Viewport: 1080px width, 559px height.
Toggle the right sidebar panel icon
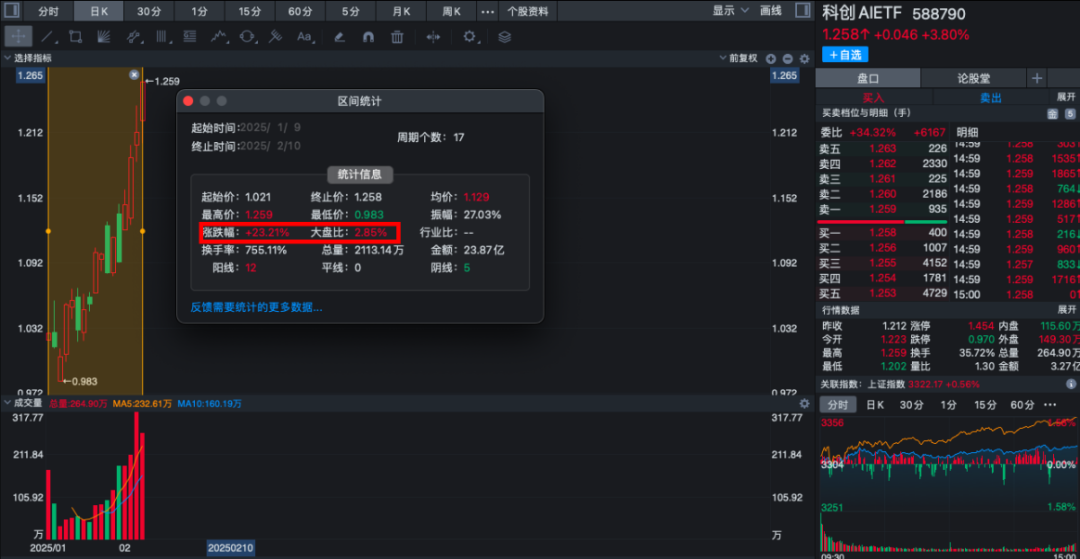802,11
